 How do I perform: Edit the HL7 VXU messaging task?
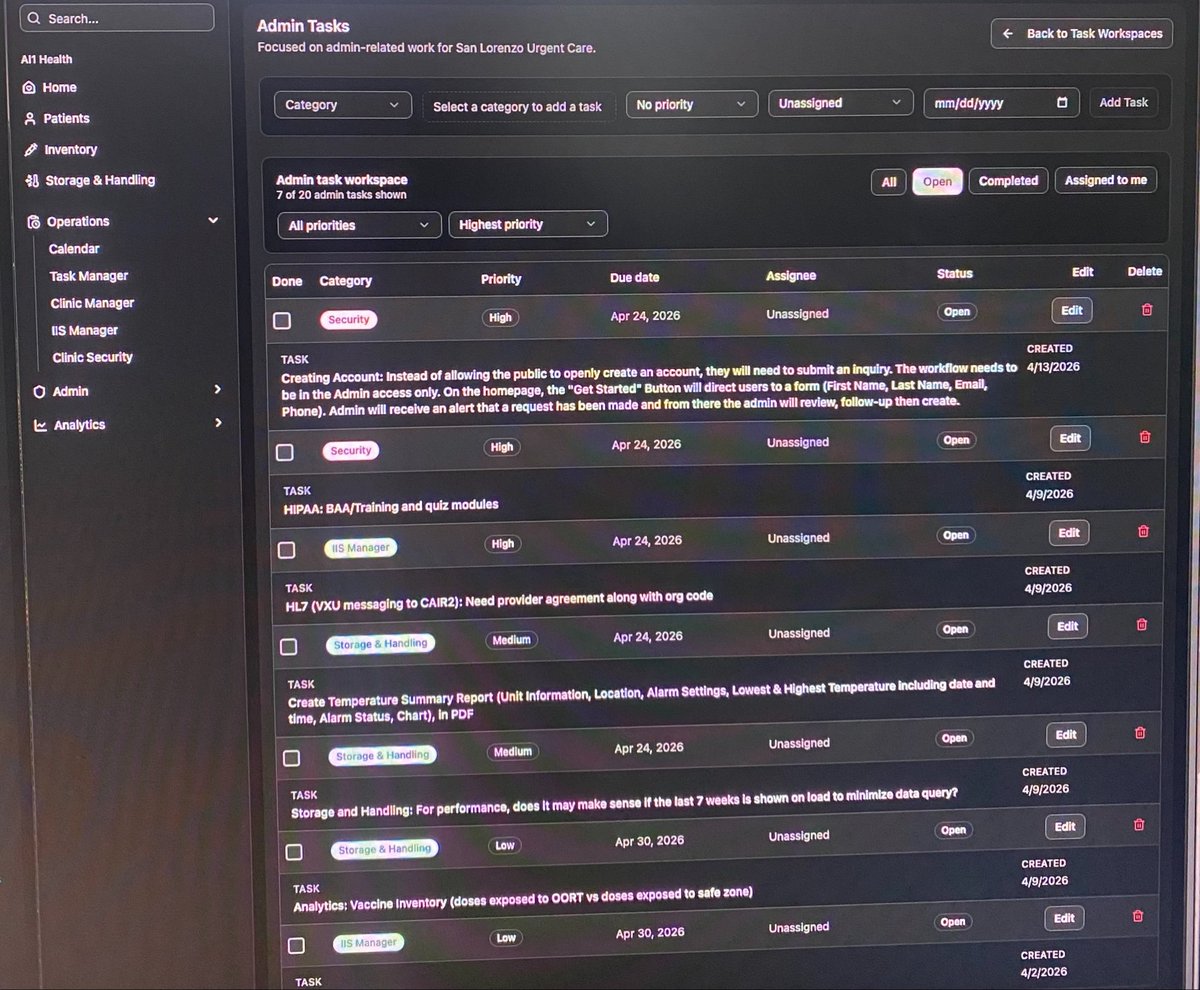1069,533
